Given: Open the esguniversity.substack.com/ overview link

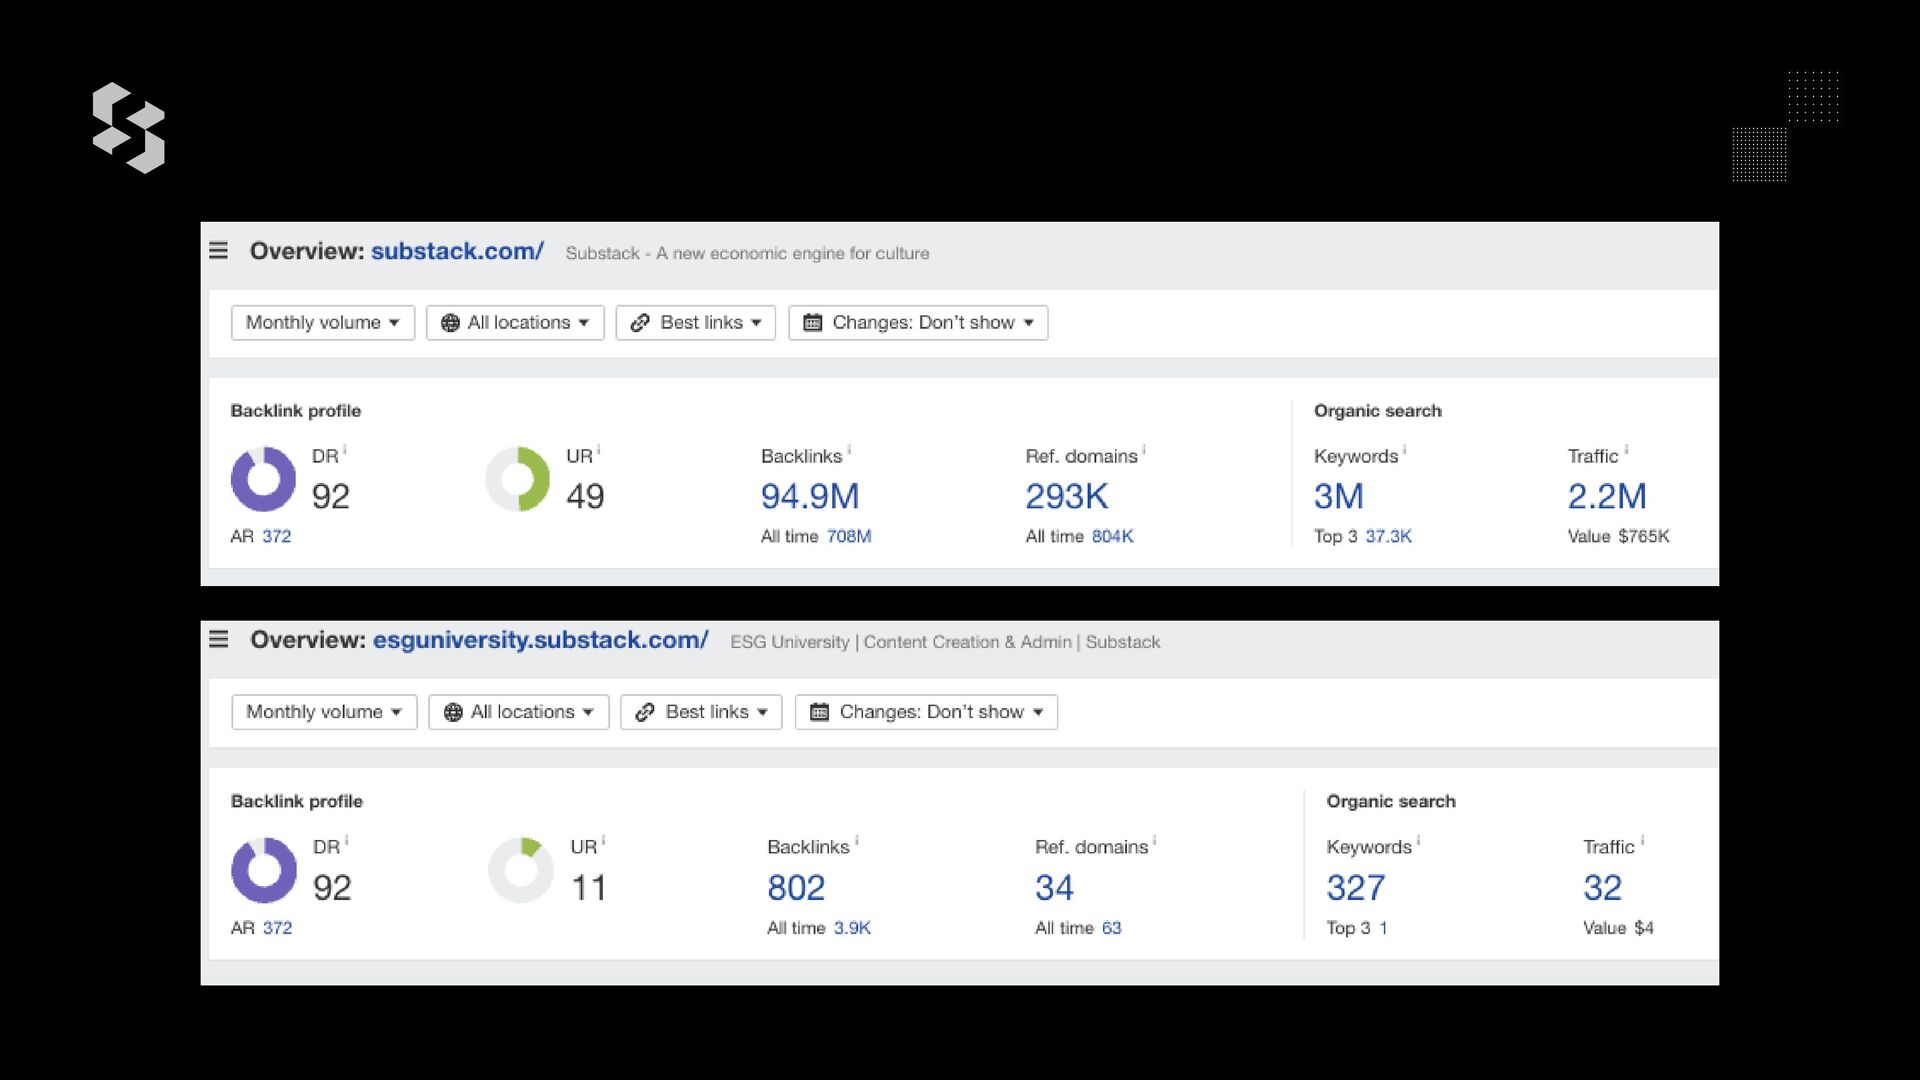Looking at the screenshot, I should tap(541, 640).
